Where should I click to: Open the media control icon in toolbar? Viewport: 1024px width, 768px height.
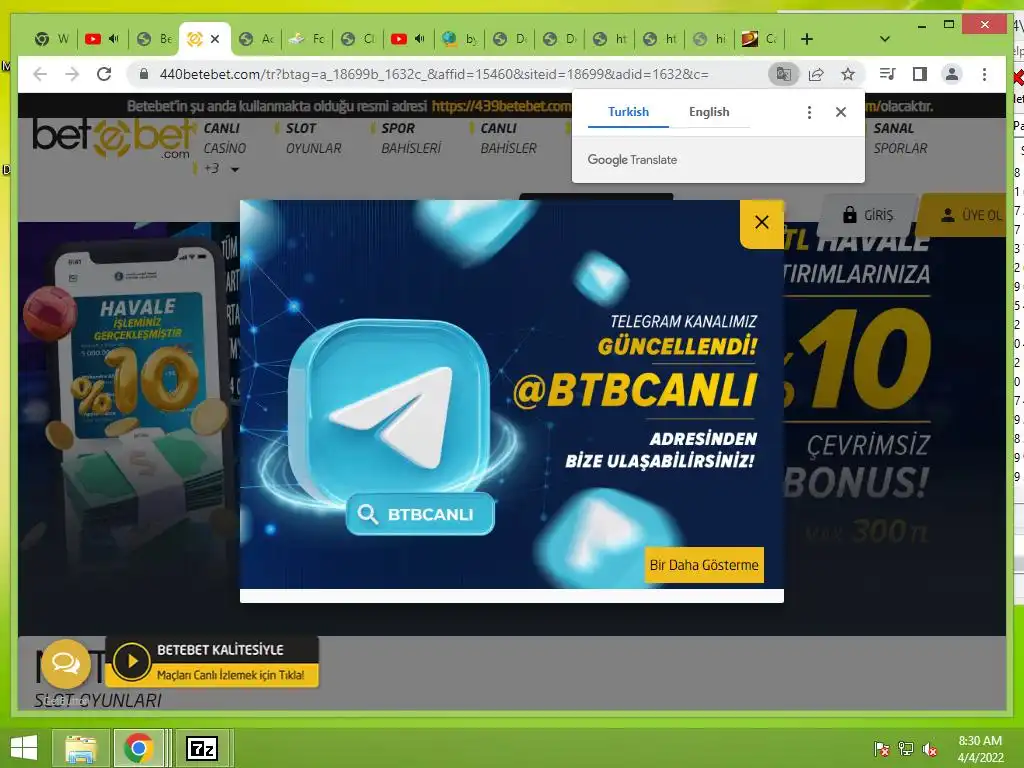pyautogui.click(x=888, y=74)
